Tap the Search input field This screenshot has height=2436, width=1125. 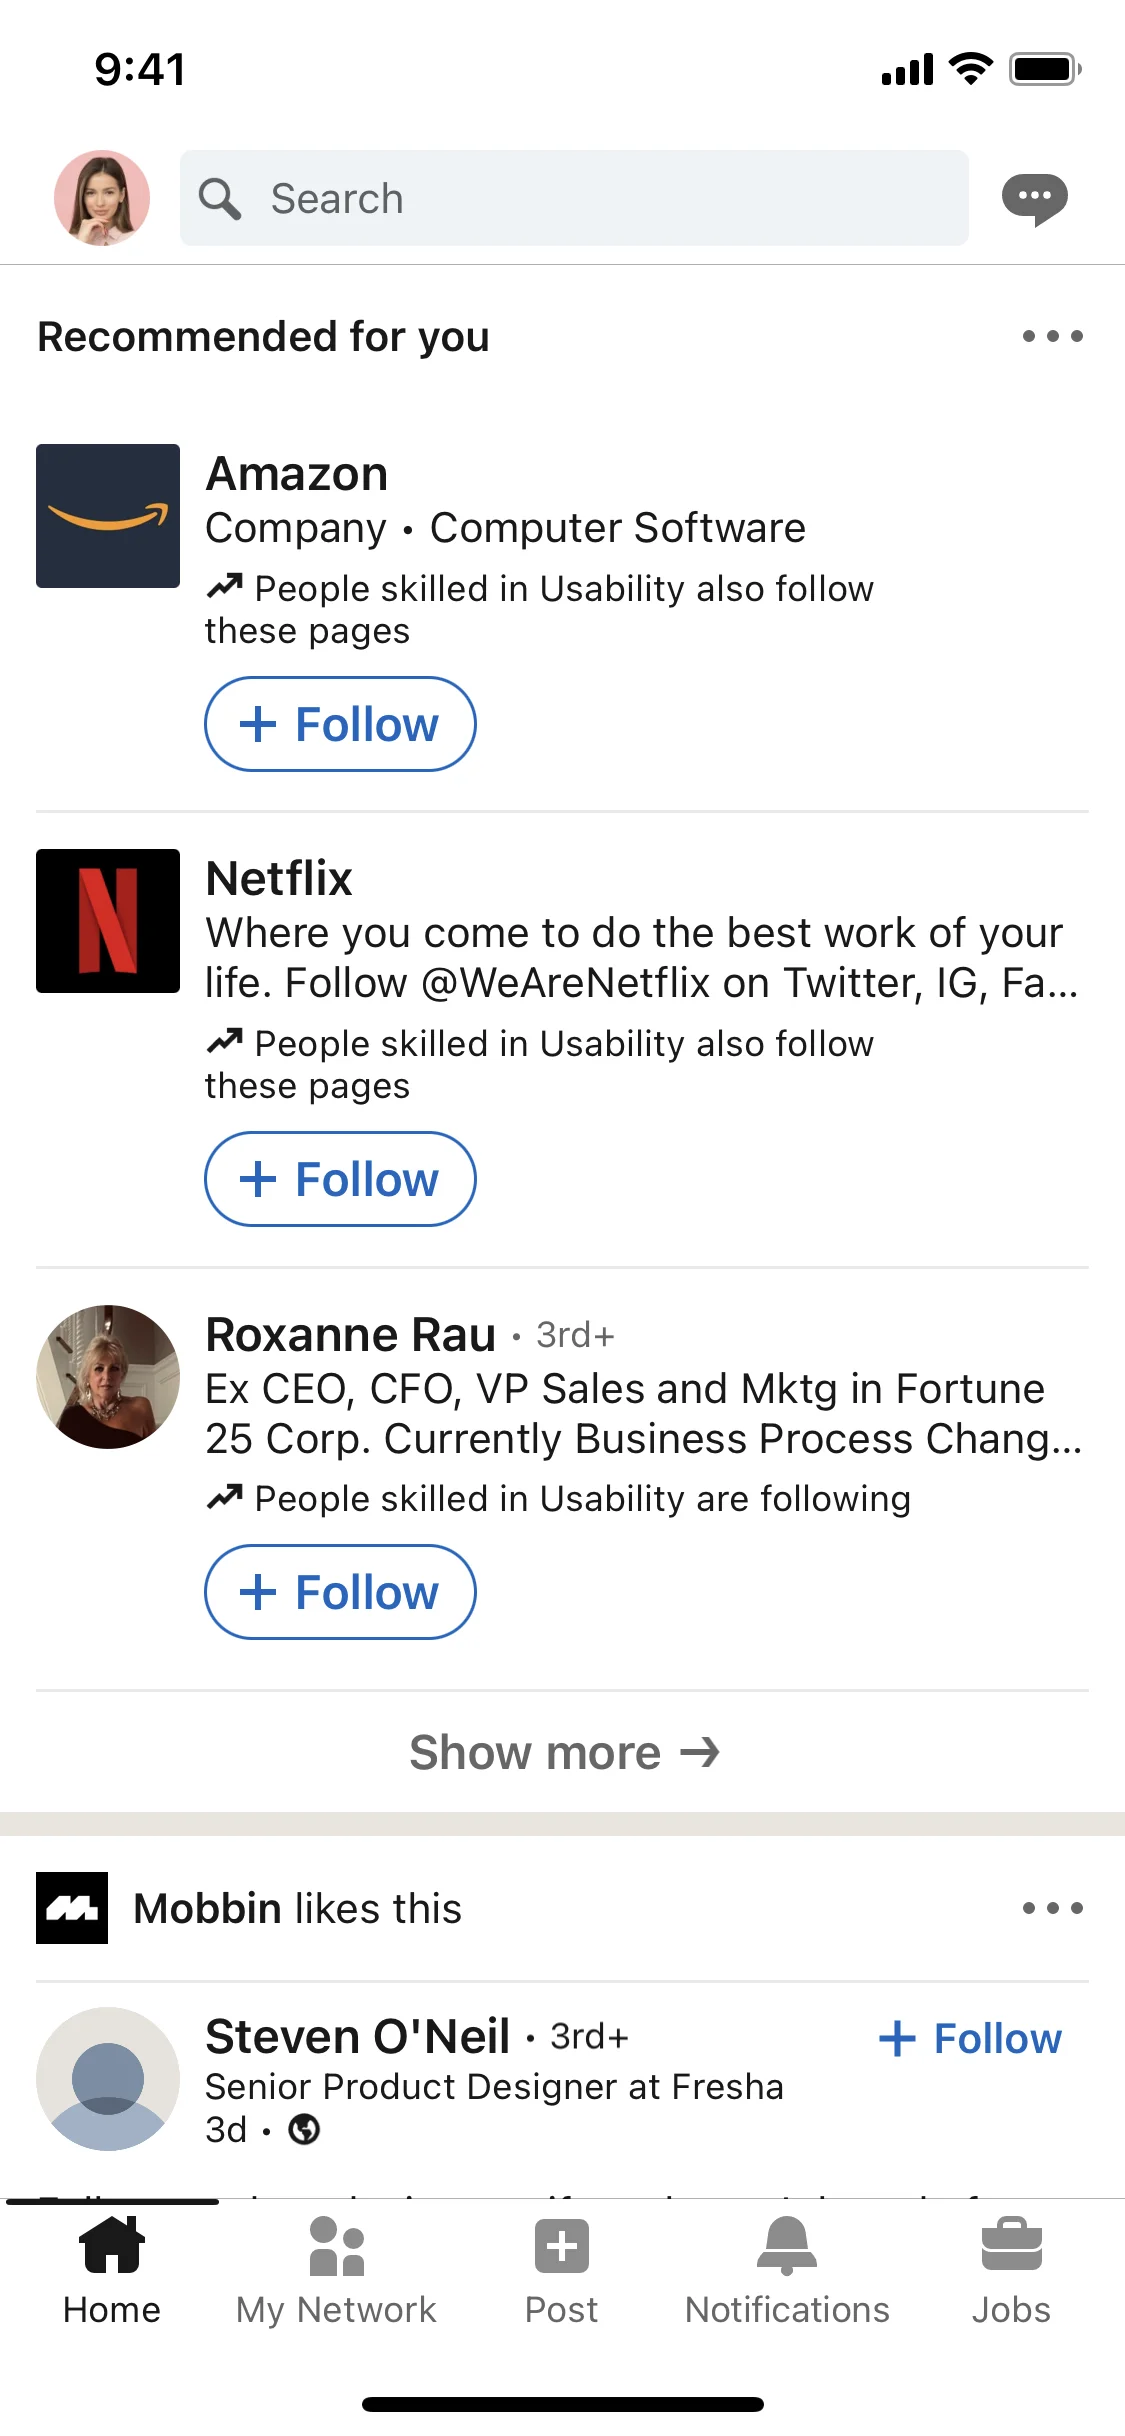pyautogui.click(x=573, y=197)
